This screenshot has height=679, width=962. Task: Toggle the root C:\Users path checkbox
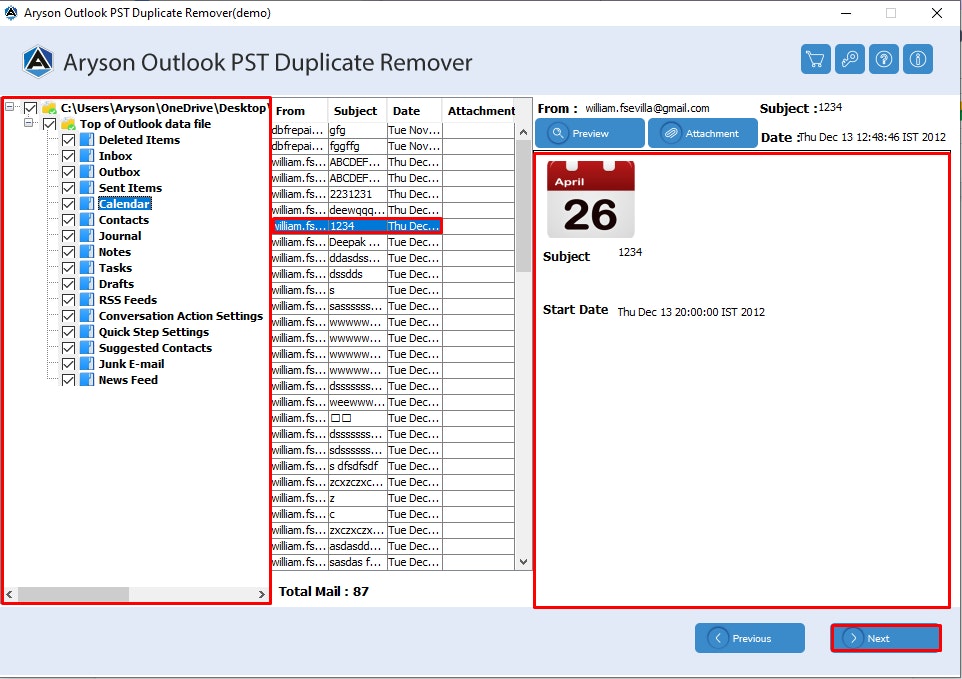pos(30,108)
